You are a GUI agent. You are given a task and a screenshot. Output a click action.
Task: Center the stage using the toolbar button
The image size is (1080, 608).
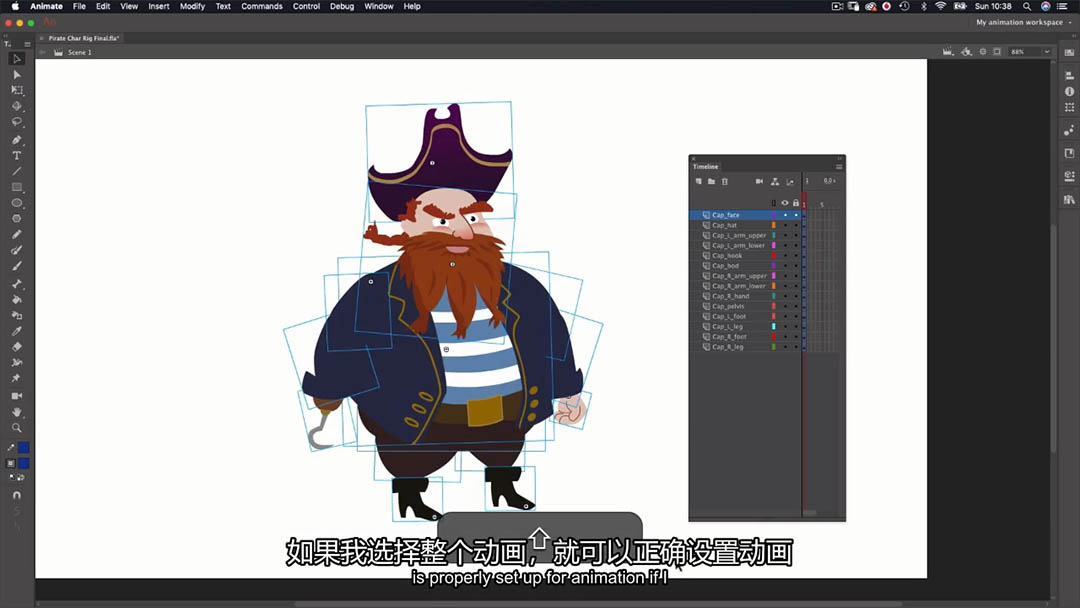(983, 52)
